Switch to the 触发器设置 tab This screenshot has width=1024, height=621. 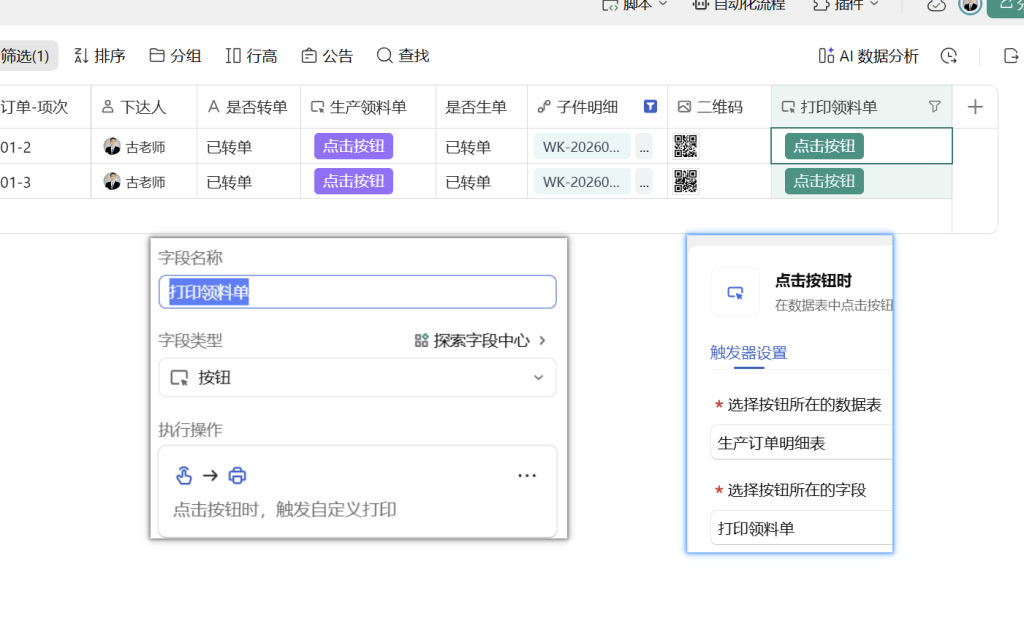748,353
